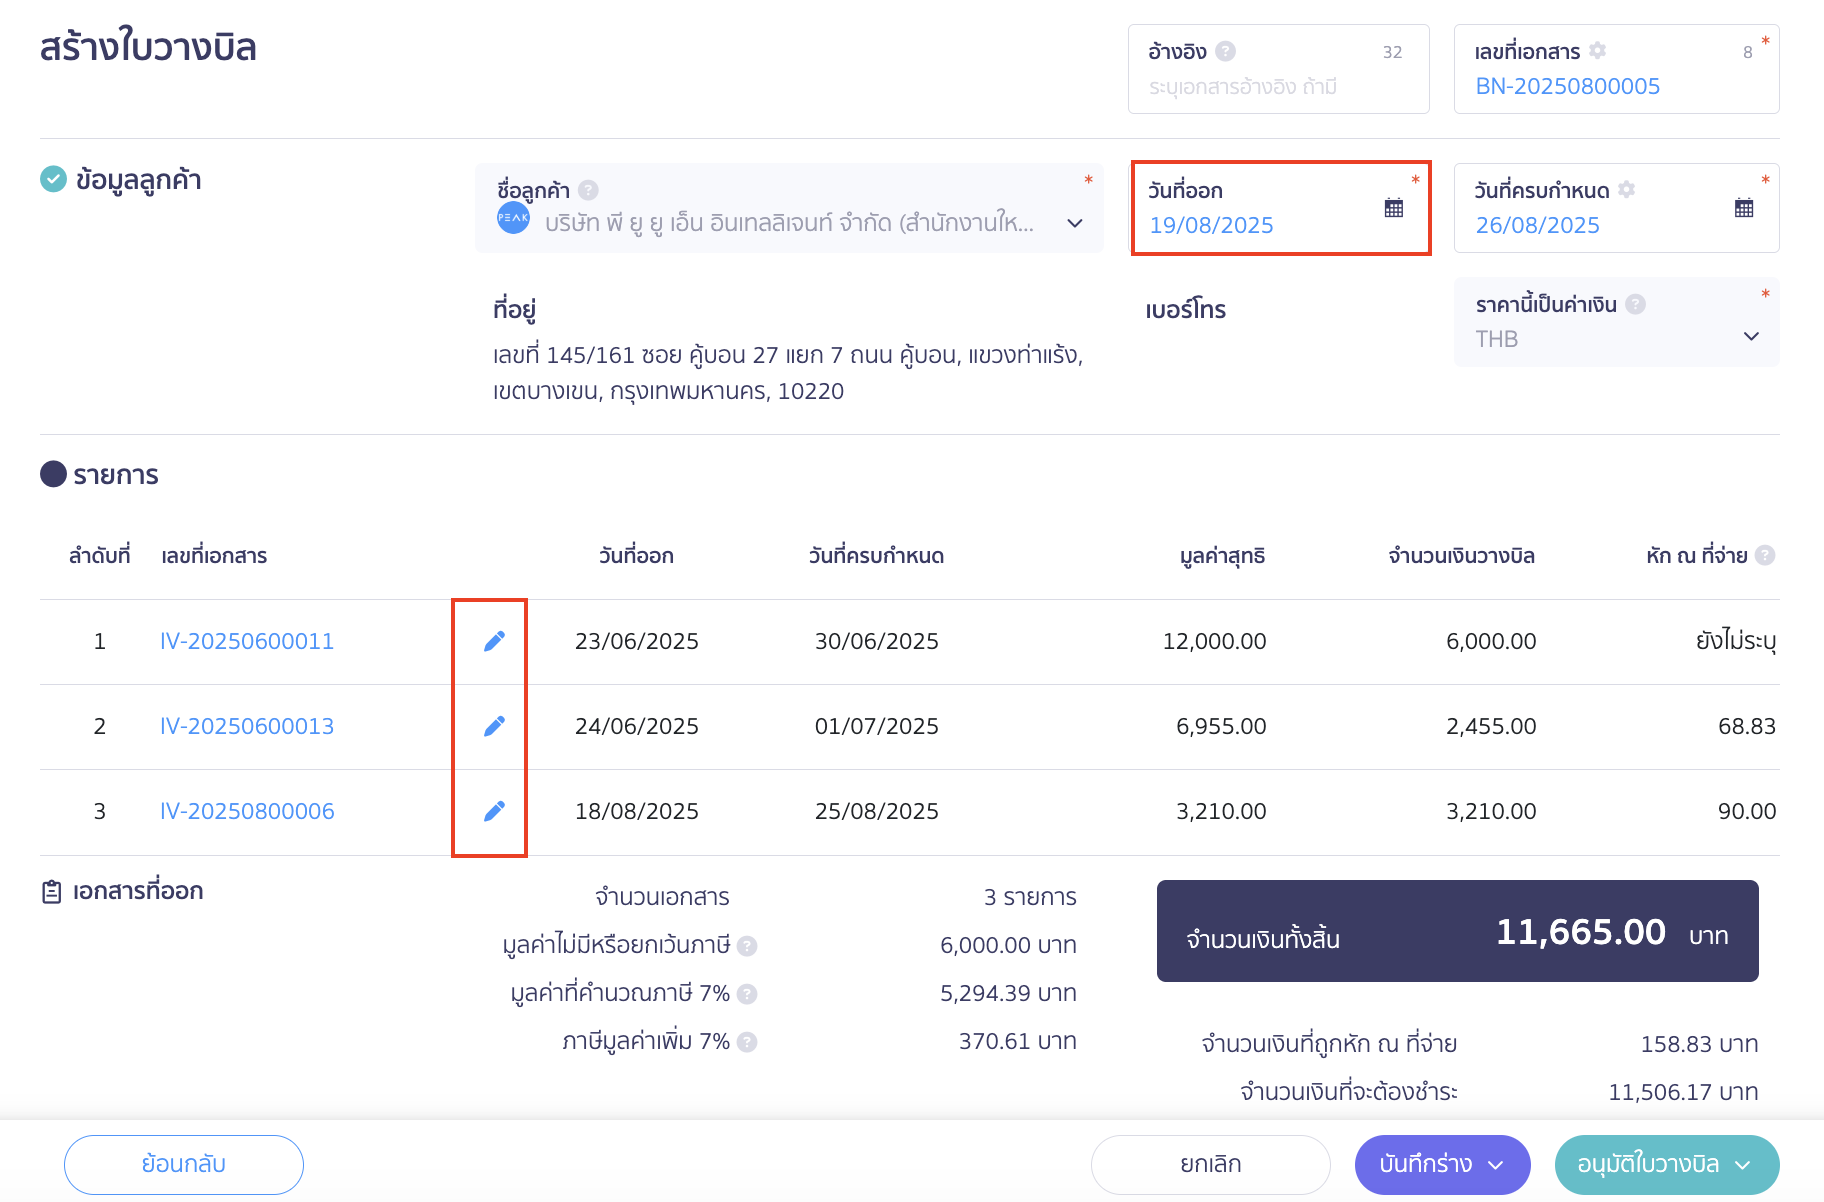Viewport: 1824px width, 1202px height.
Task: Toggle the ข้อมูลลูกค้า completion checkmark
Action: 52,179
